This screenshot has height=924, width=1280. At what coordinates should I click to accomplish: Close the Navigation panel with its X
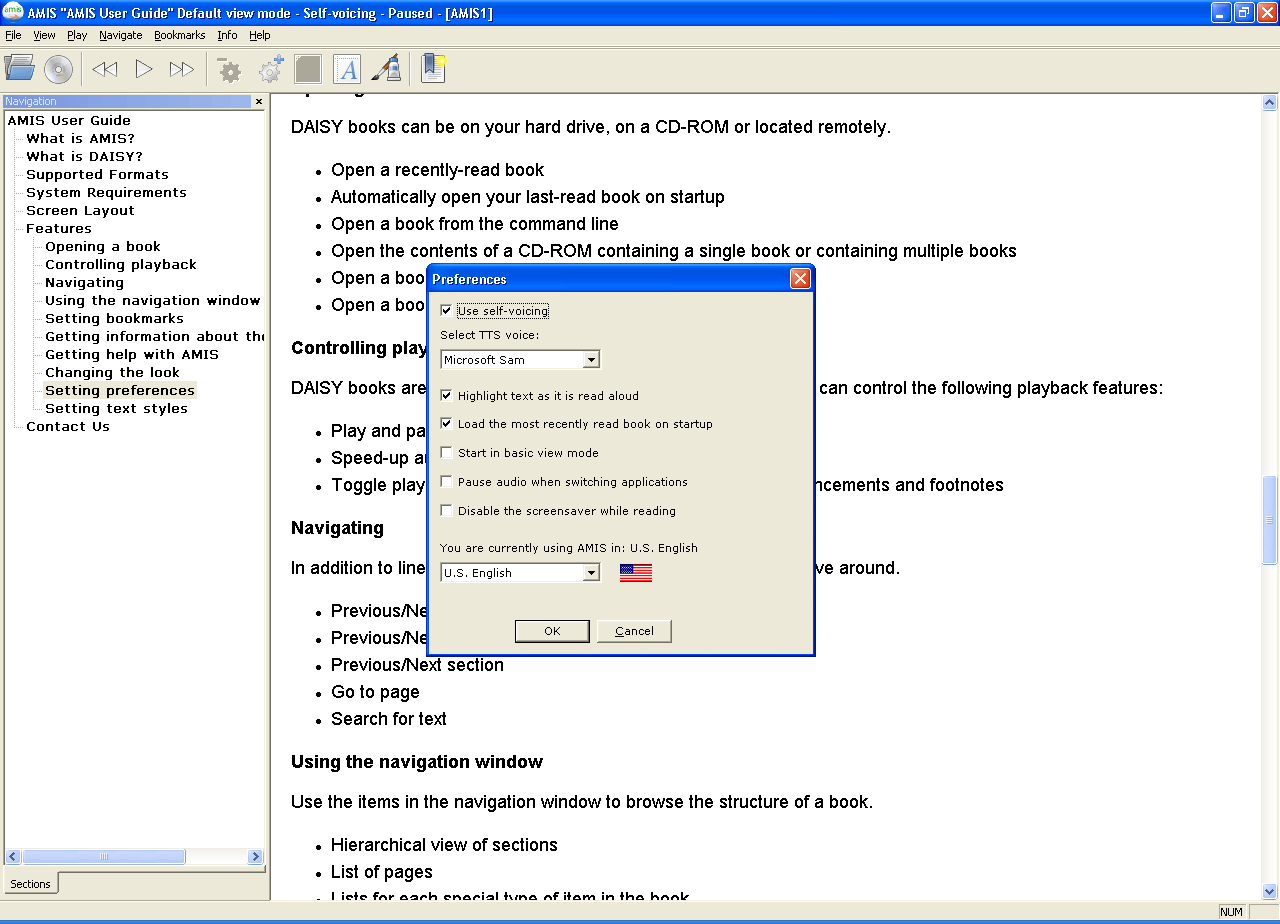[x=259, y=101]
